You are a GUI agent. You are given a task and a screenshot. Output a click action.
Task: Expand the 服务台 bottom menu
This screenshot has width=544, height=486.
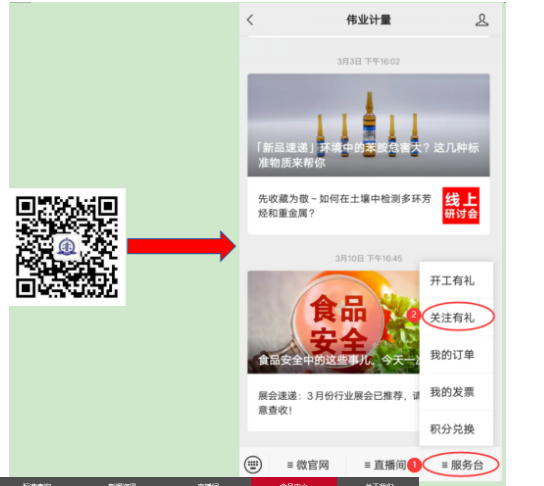click(x=462, y=465)
